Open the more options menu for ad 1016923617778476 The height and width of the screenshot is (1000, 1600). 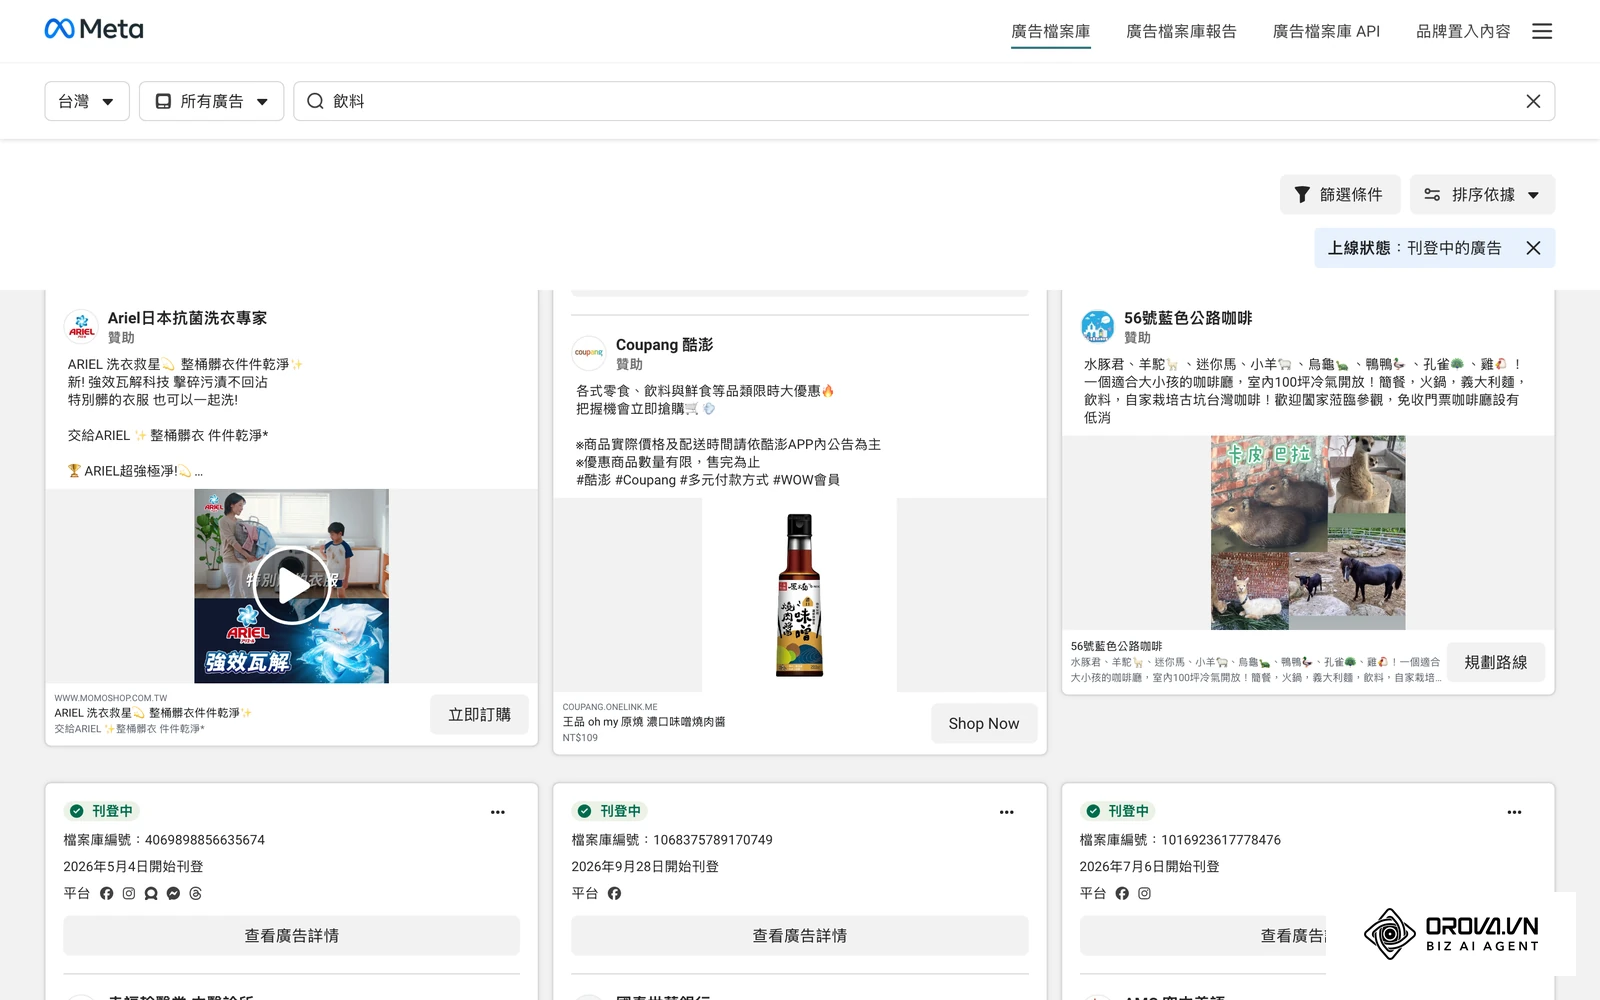pyautogui.click(x=1514, y=812)
